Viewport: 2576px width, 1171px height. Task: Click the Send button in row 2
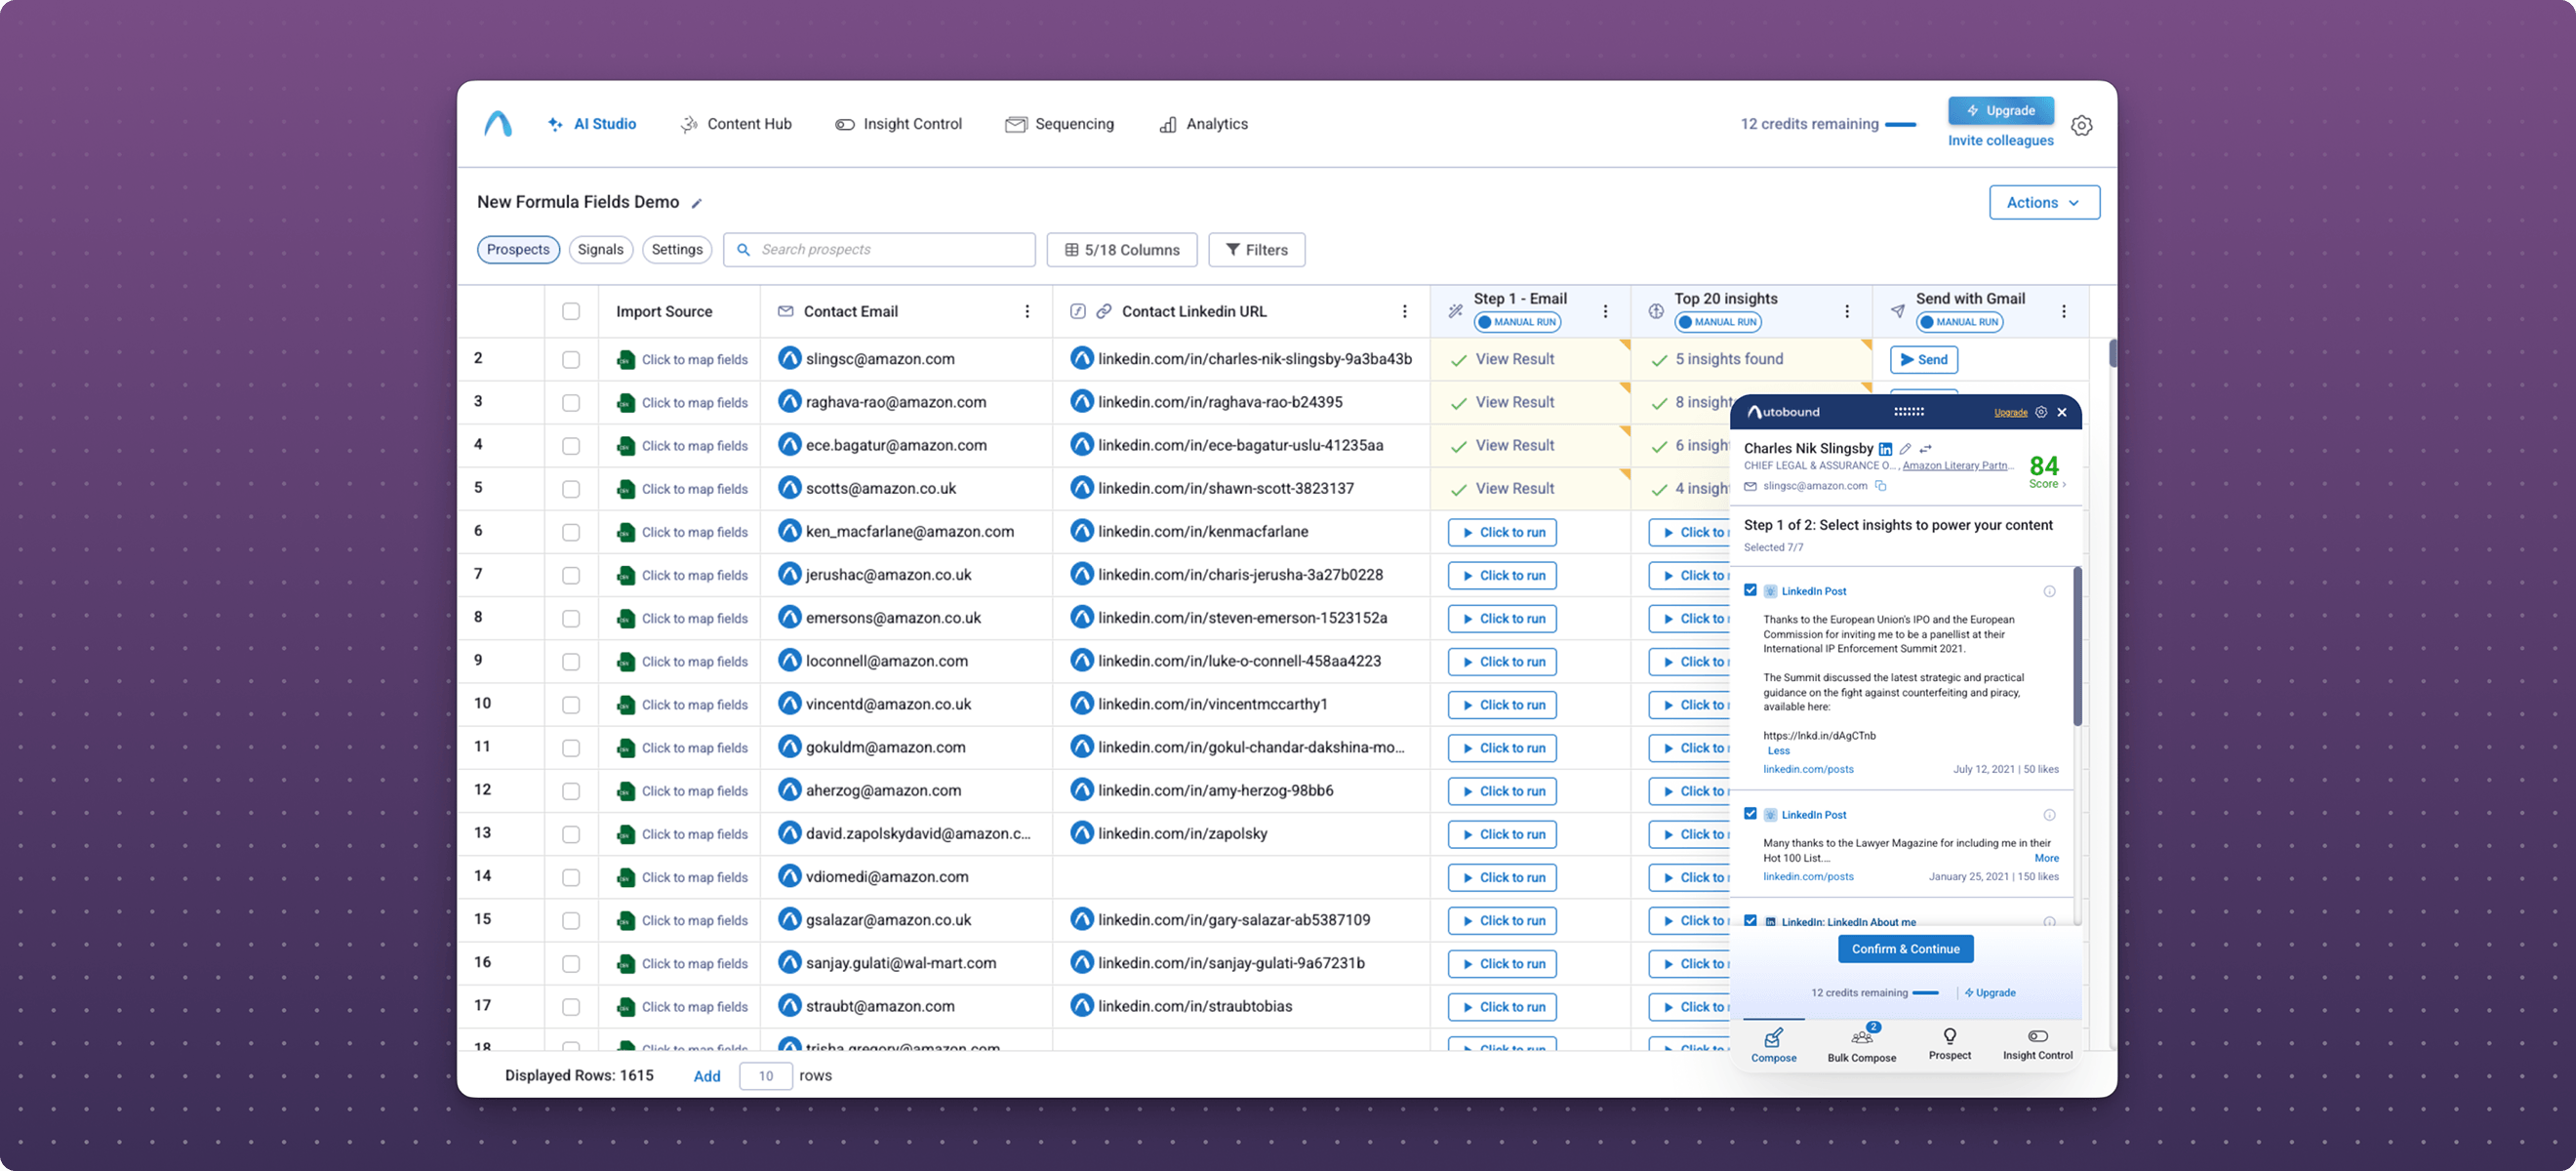coord(1924,360)
